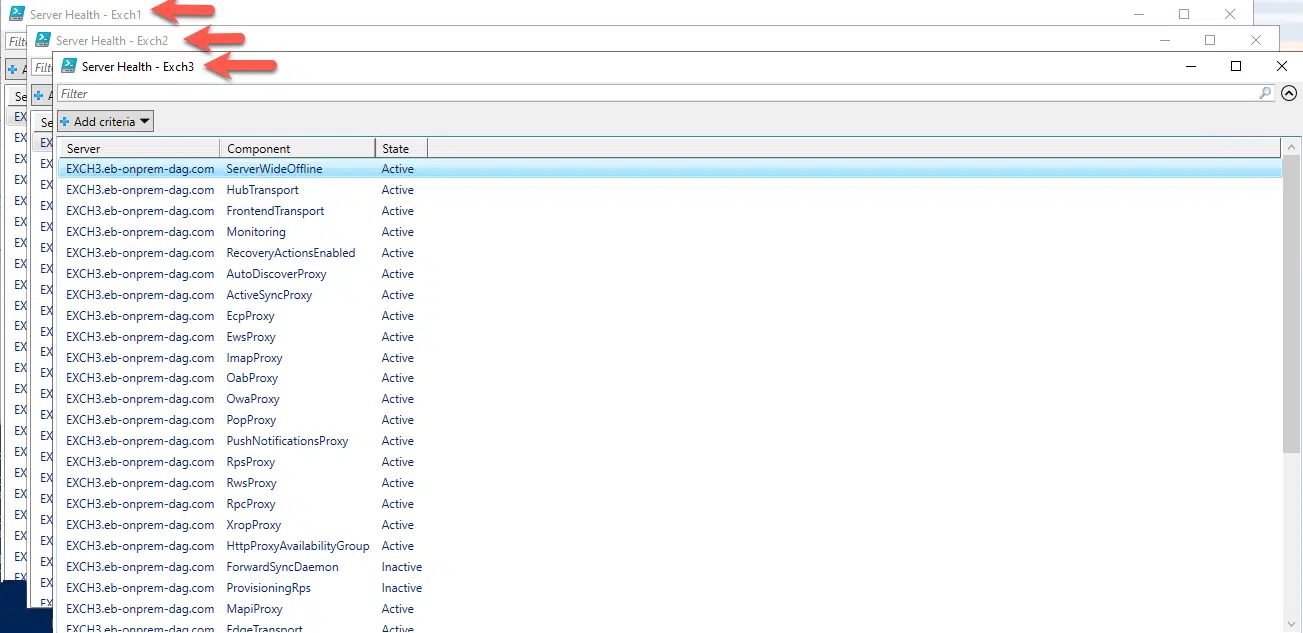The image size is (1303, 633).
Task: Click the Inactive state of ForwardSyncDaemon
Action: (x=402, y=567)
